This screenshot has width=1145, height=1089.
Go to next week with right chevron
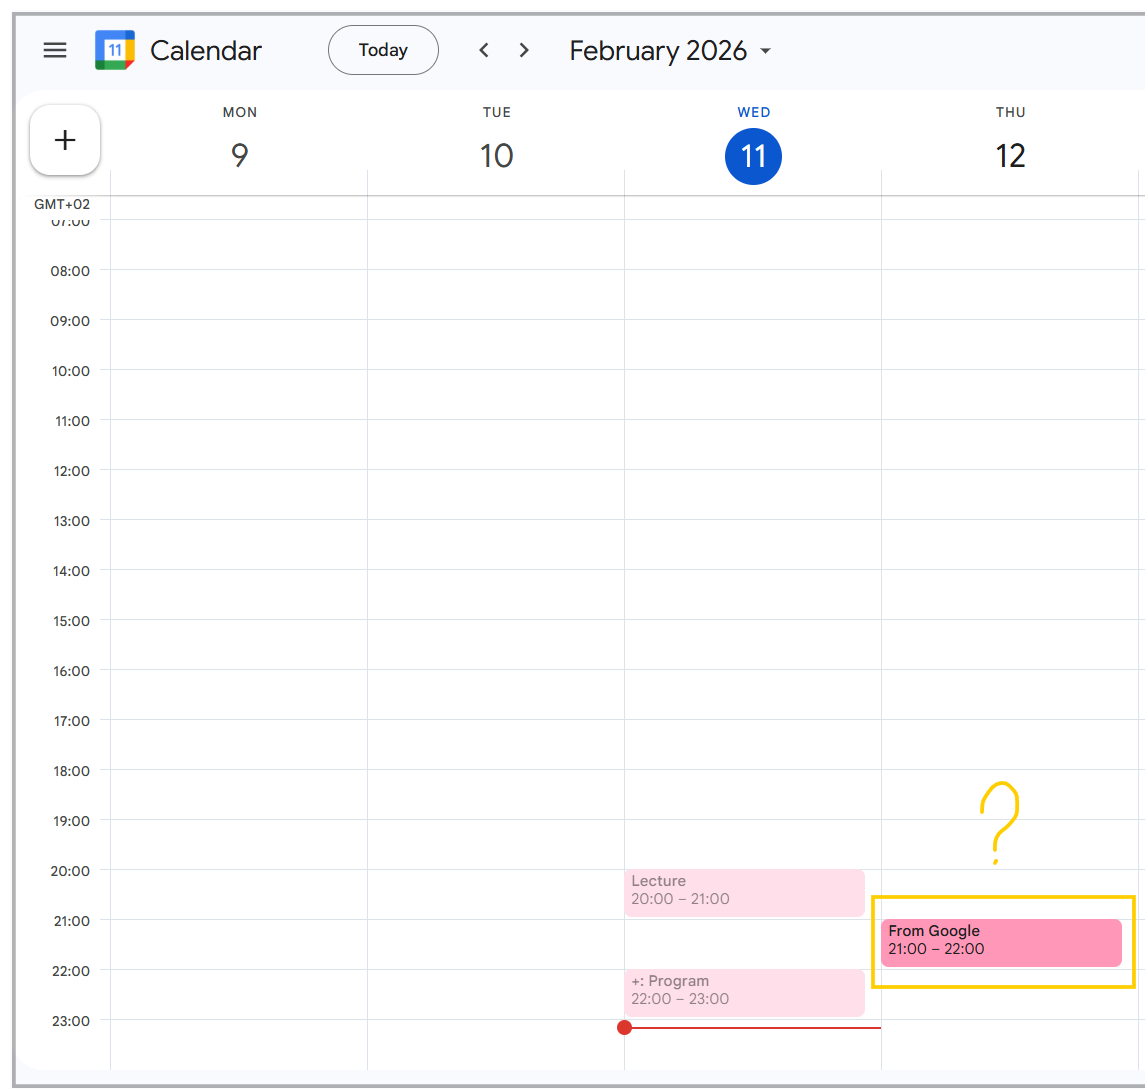pos(524,50)
